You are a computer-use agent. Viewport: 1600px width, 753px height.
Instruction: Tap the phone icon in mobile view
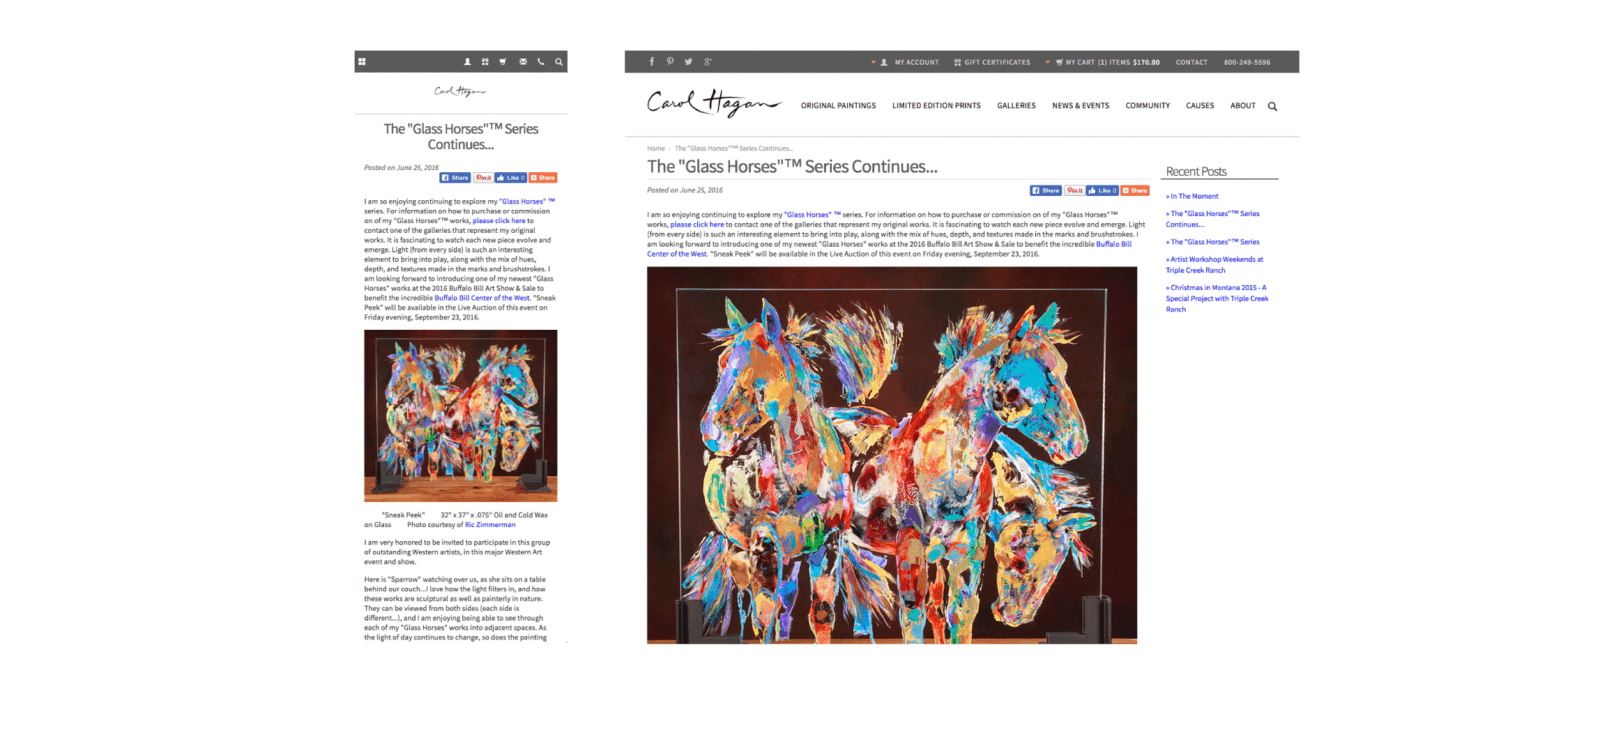pos(541,62)
